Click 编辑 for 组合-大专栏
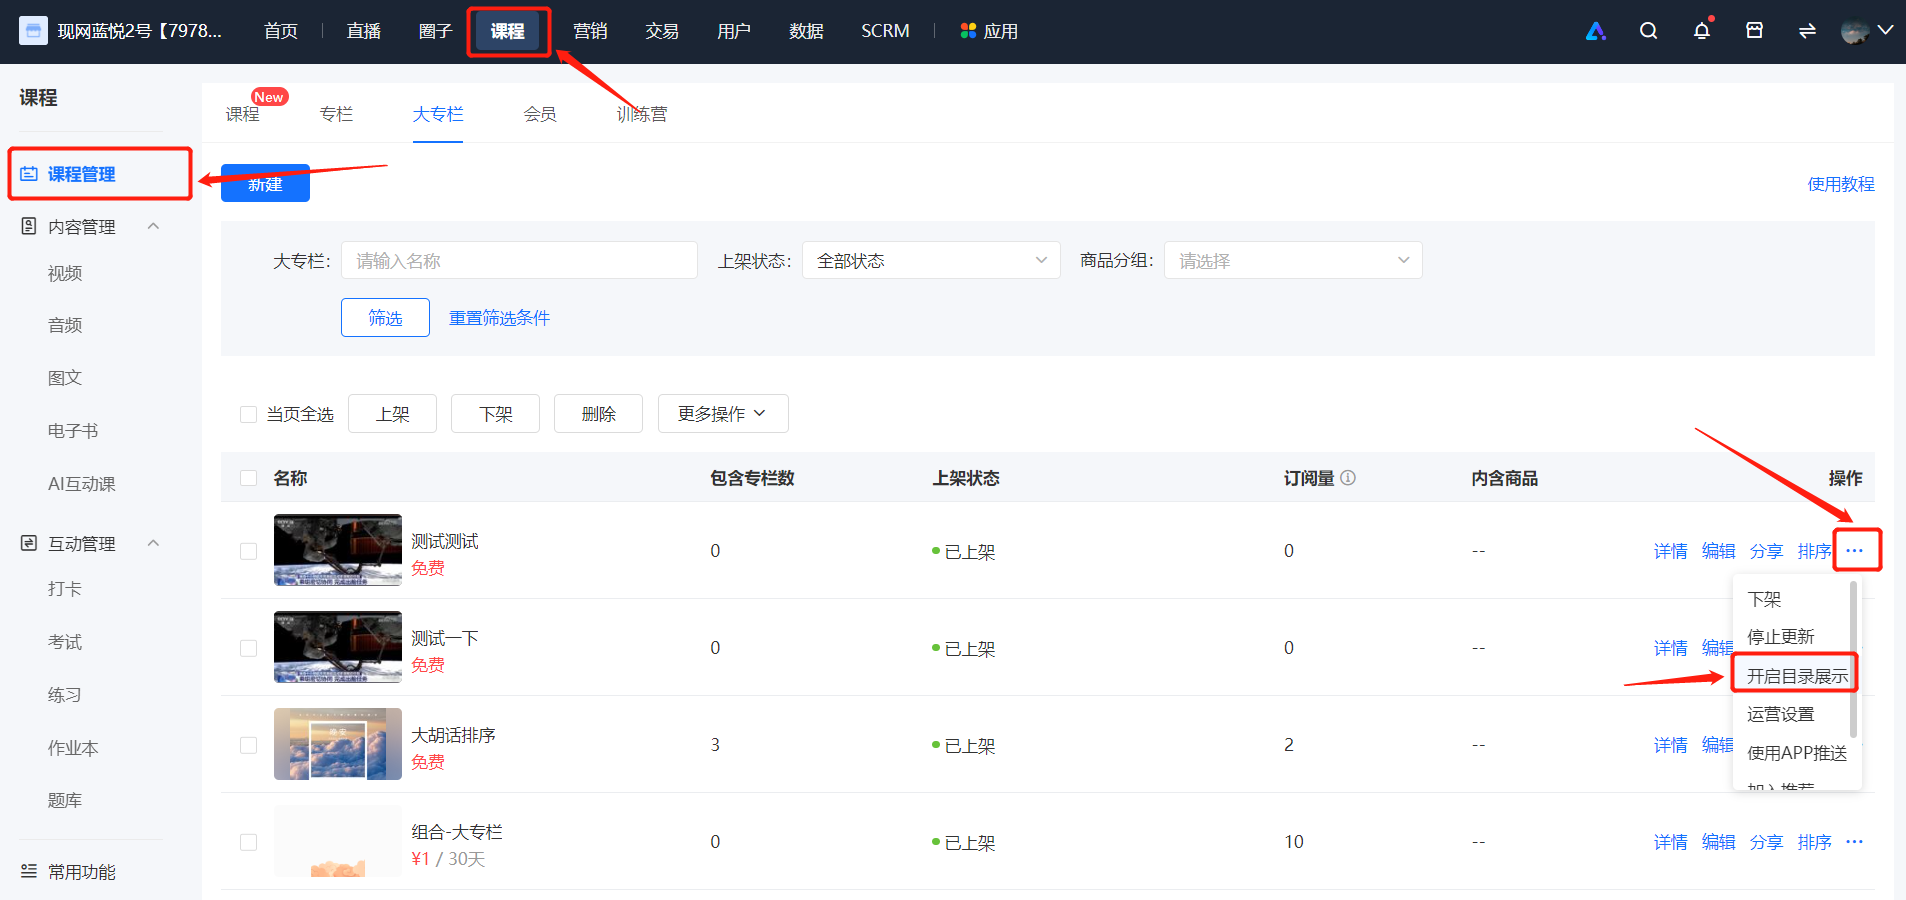Image resolution: width=1906 pixels, height=900 pixels. coord(1718,842)
